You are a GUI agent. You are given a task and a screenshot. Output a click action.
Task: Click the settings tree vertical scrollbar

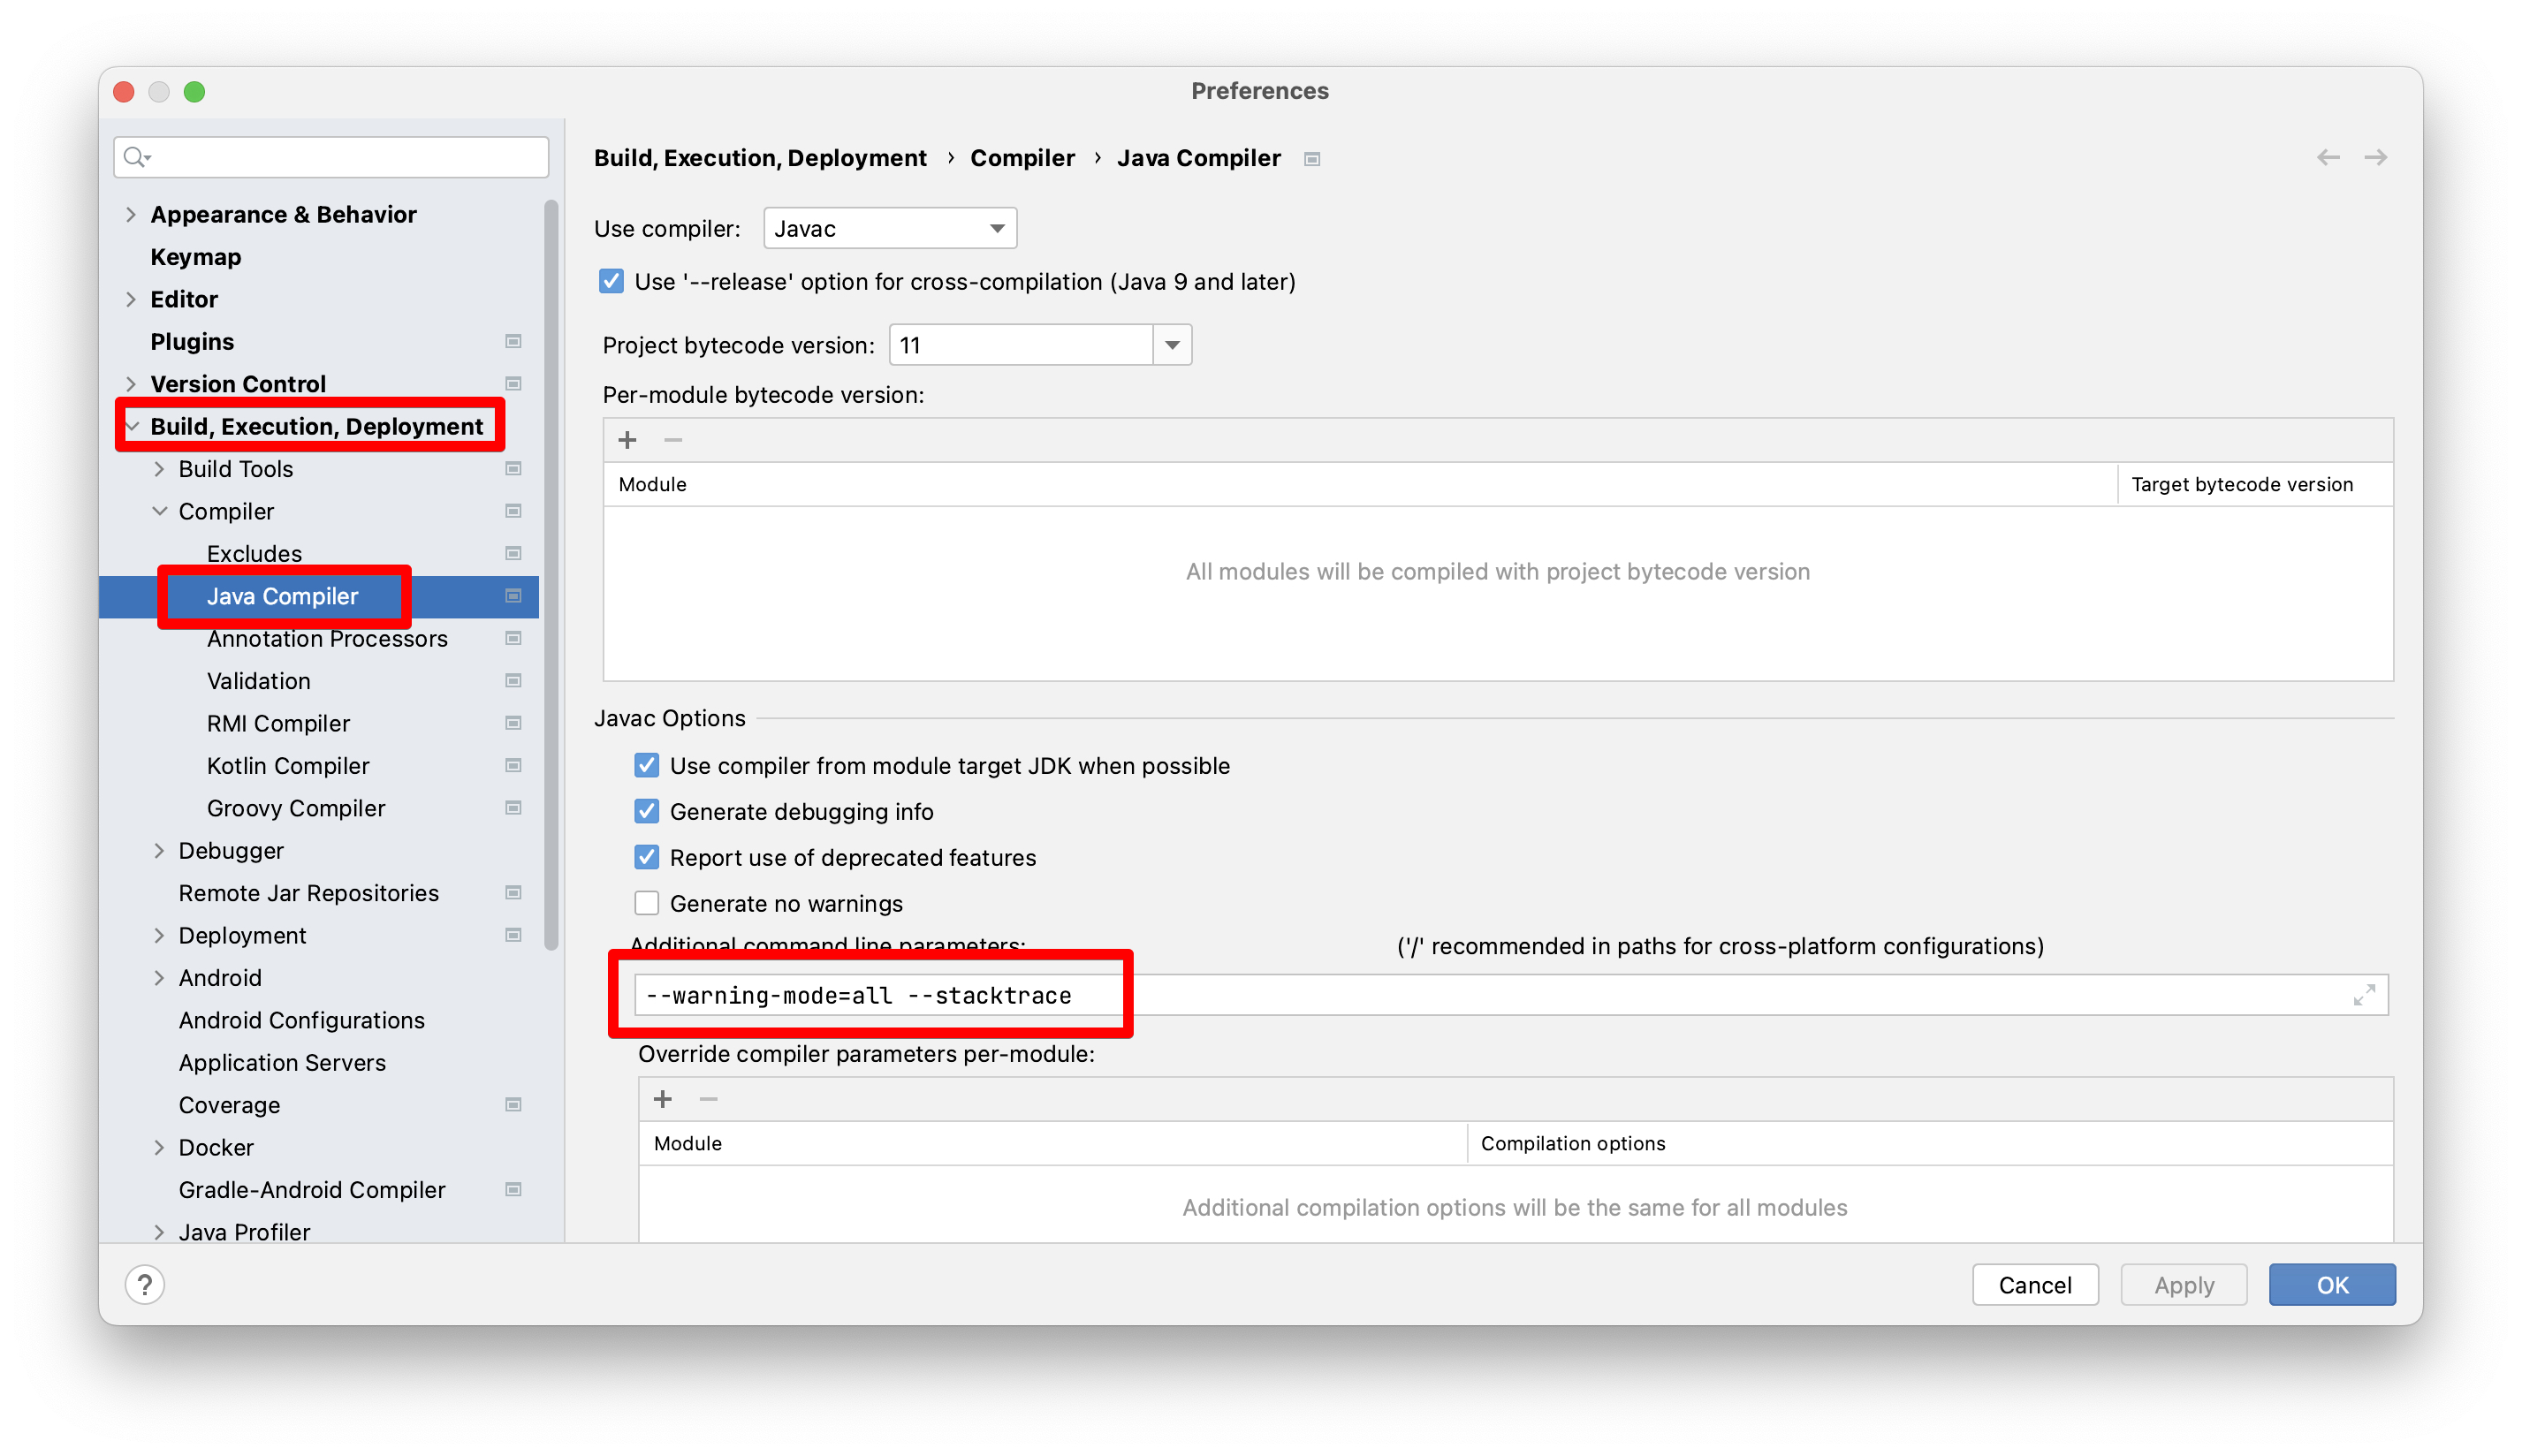[551, 575]
